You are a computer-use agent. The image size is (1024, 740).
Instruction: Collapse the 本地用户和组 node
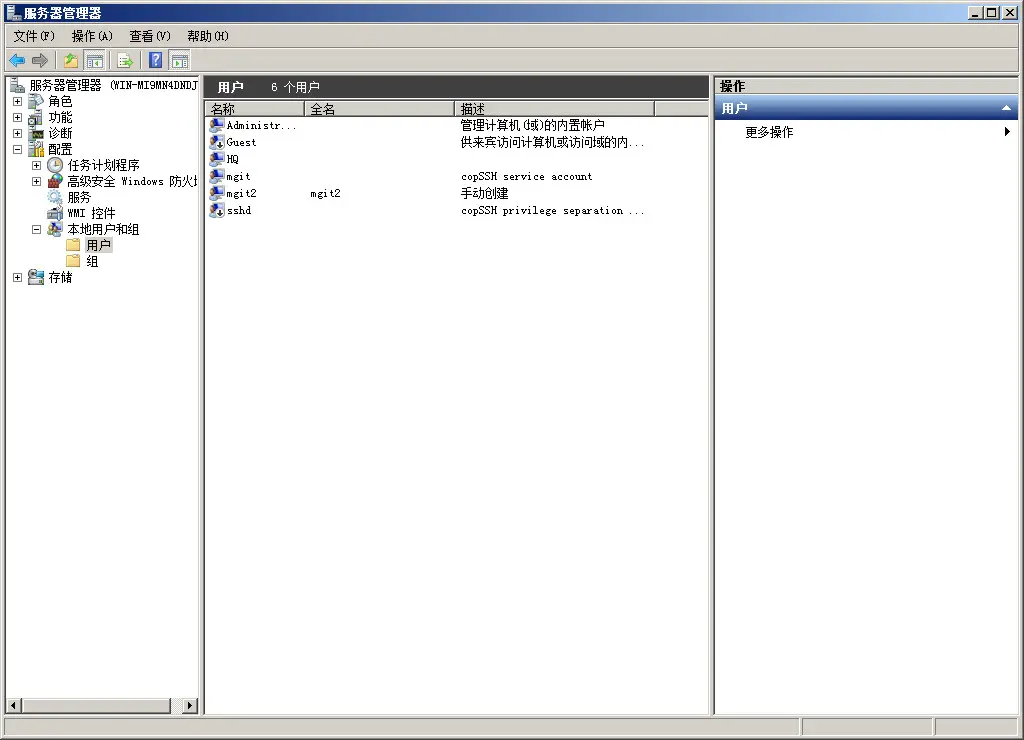point(37,229)
